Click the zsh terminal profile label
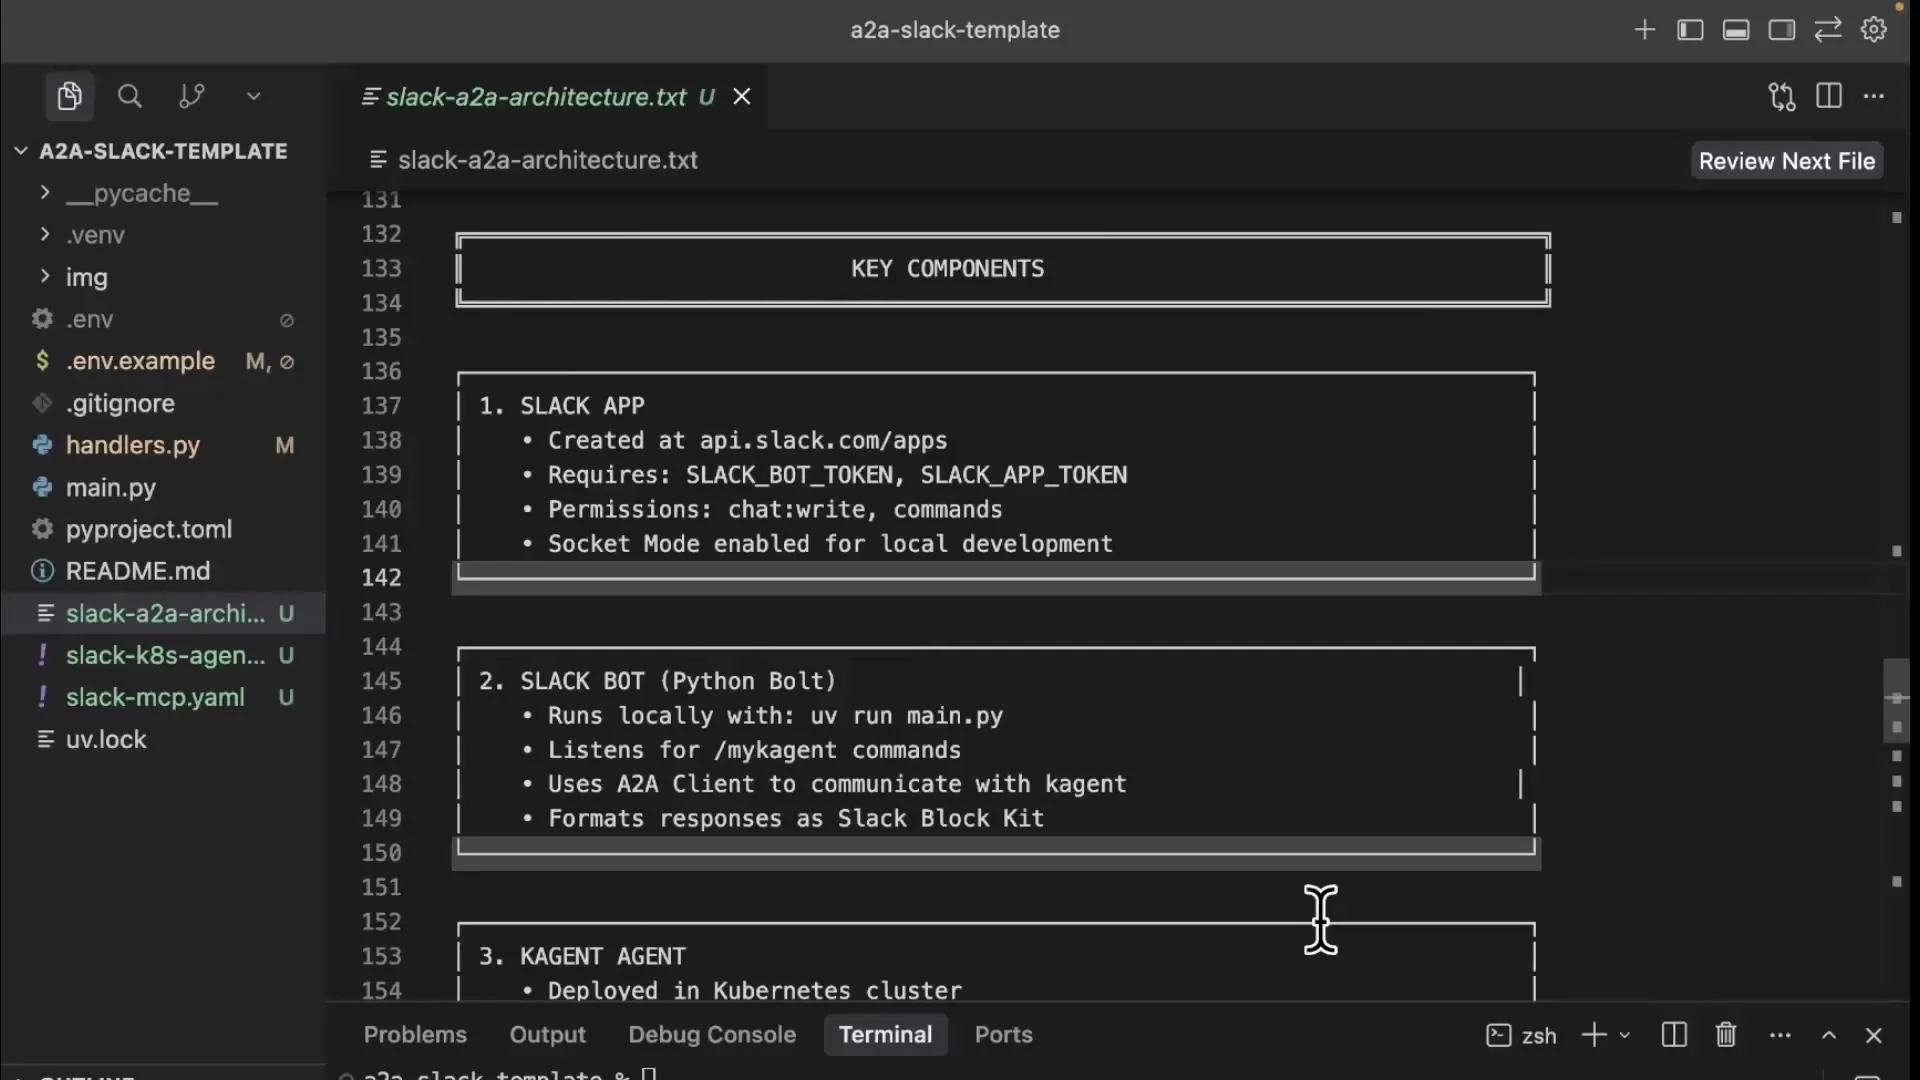 [1521, 1035]
